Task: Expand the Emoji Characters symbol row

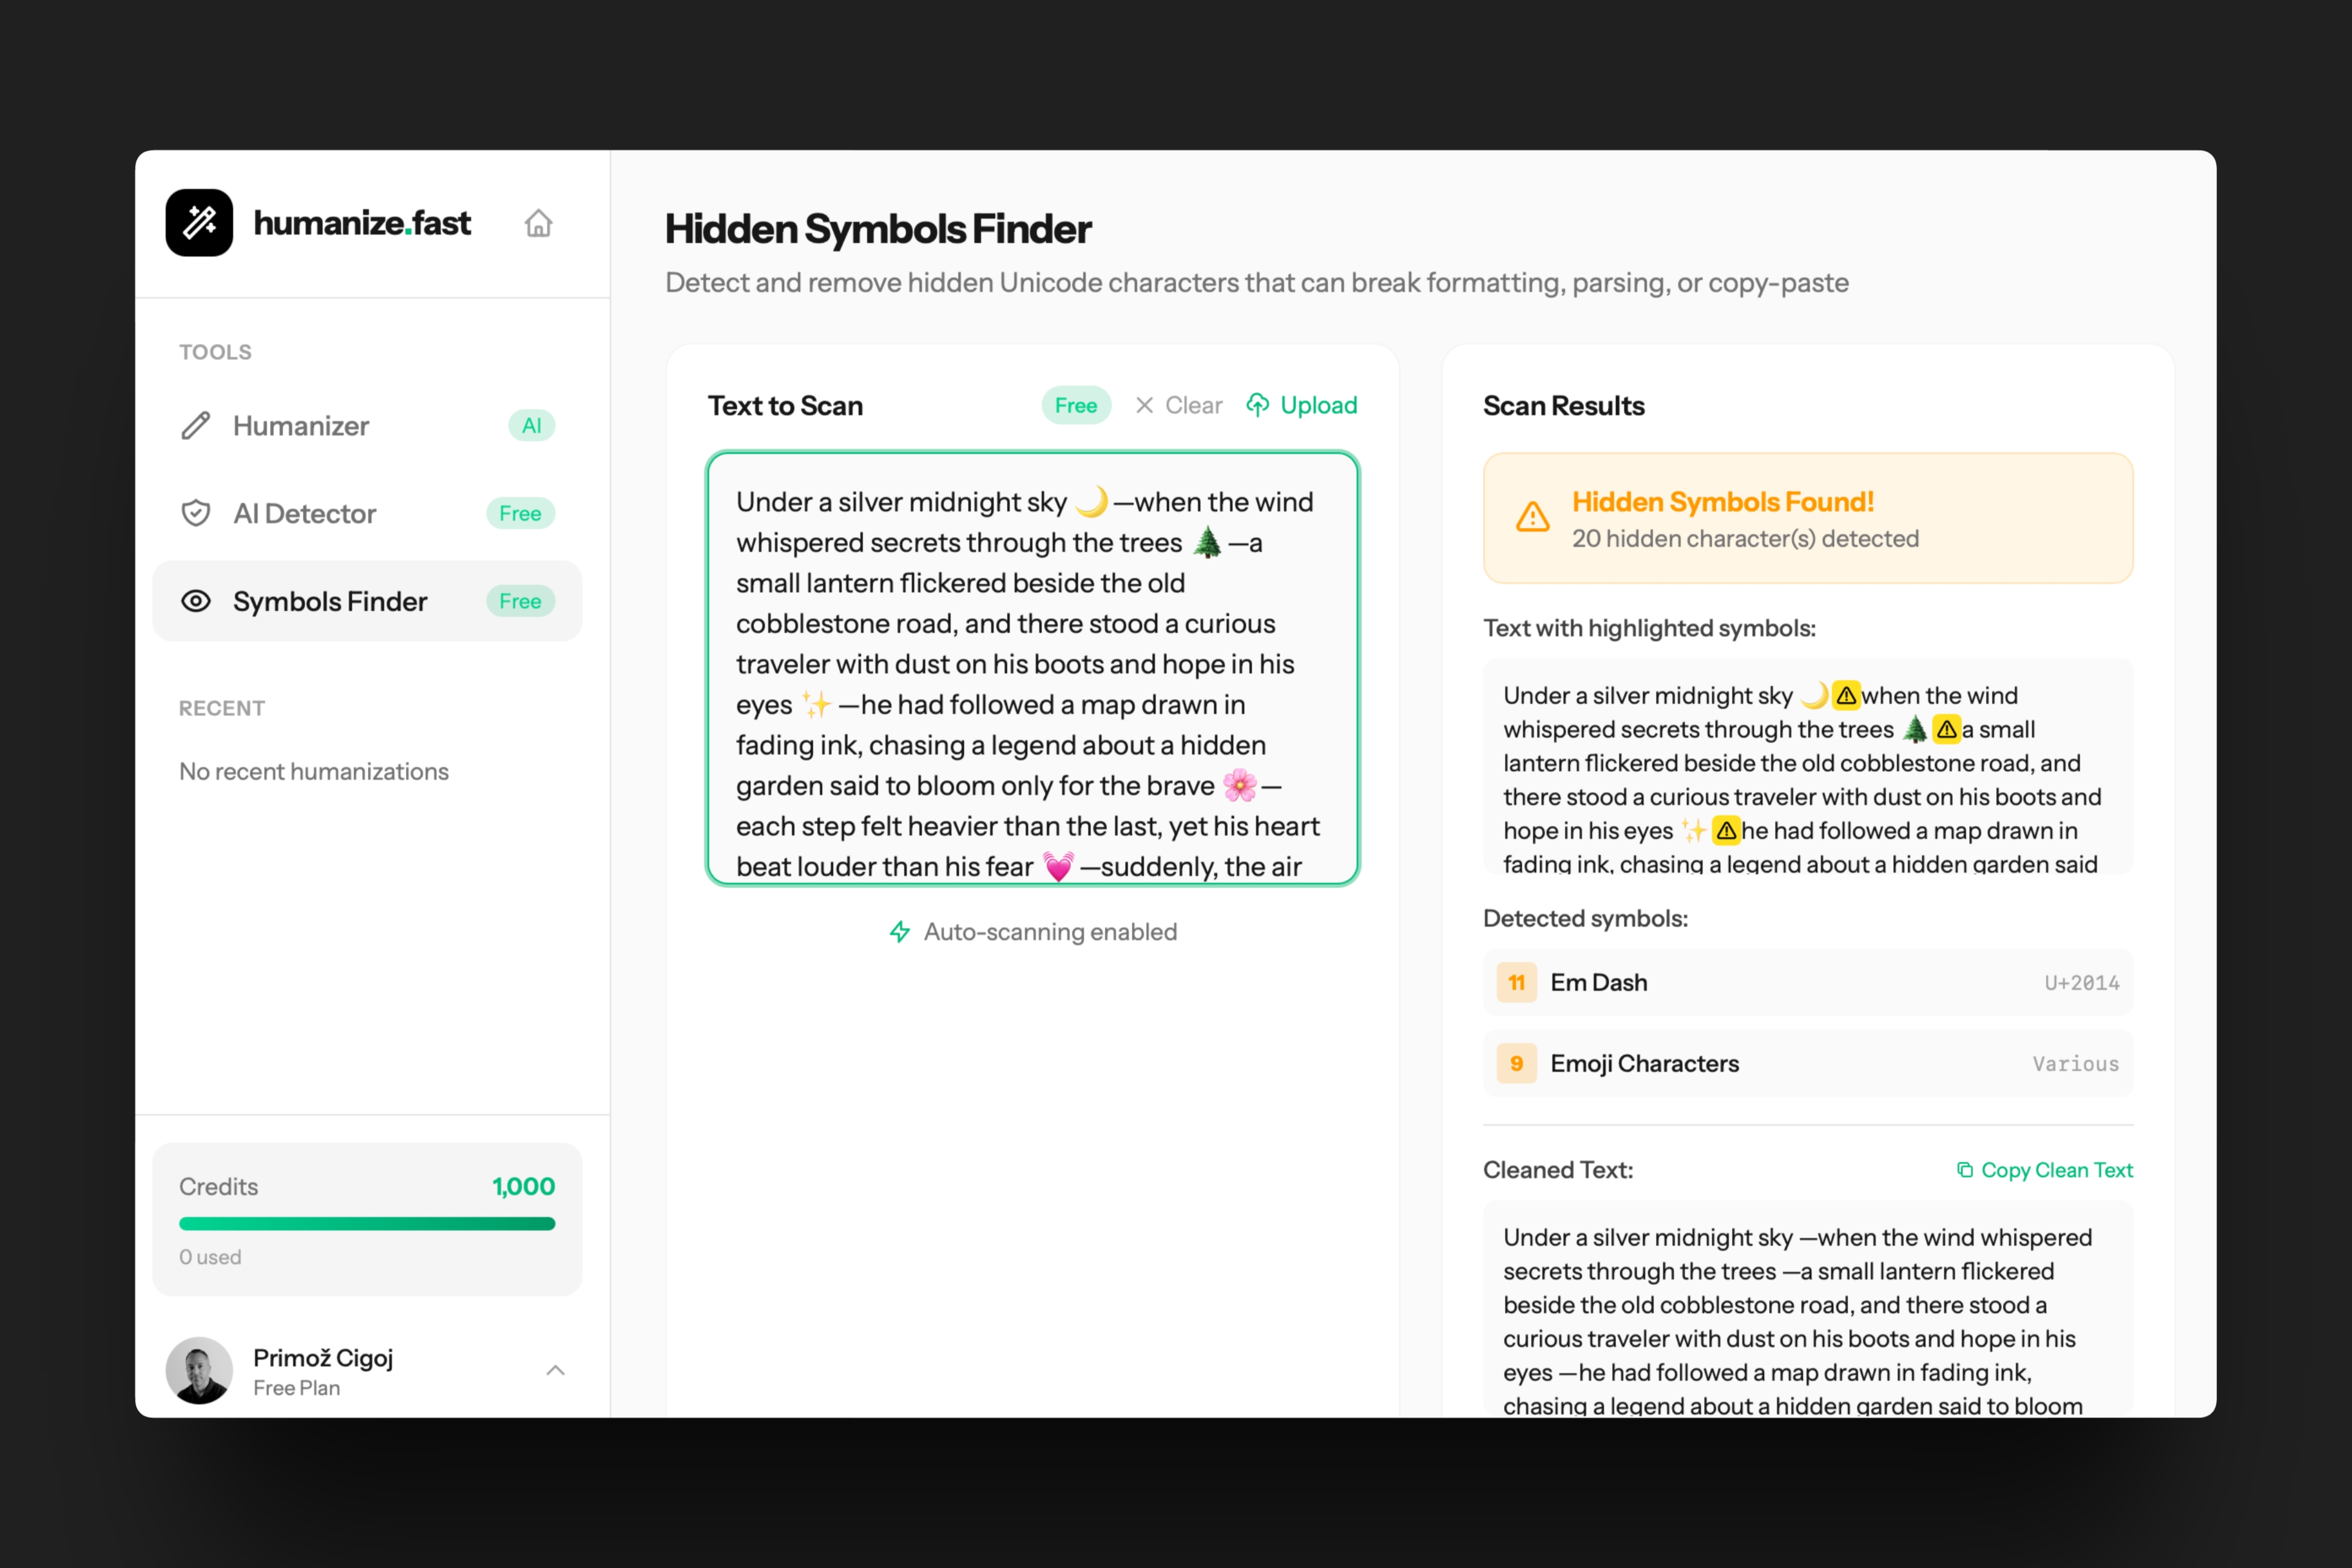Action: pyautogui.click(x=1807, y=1064)
